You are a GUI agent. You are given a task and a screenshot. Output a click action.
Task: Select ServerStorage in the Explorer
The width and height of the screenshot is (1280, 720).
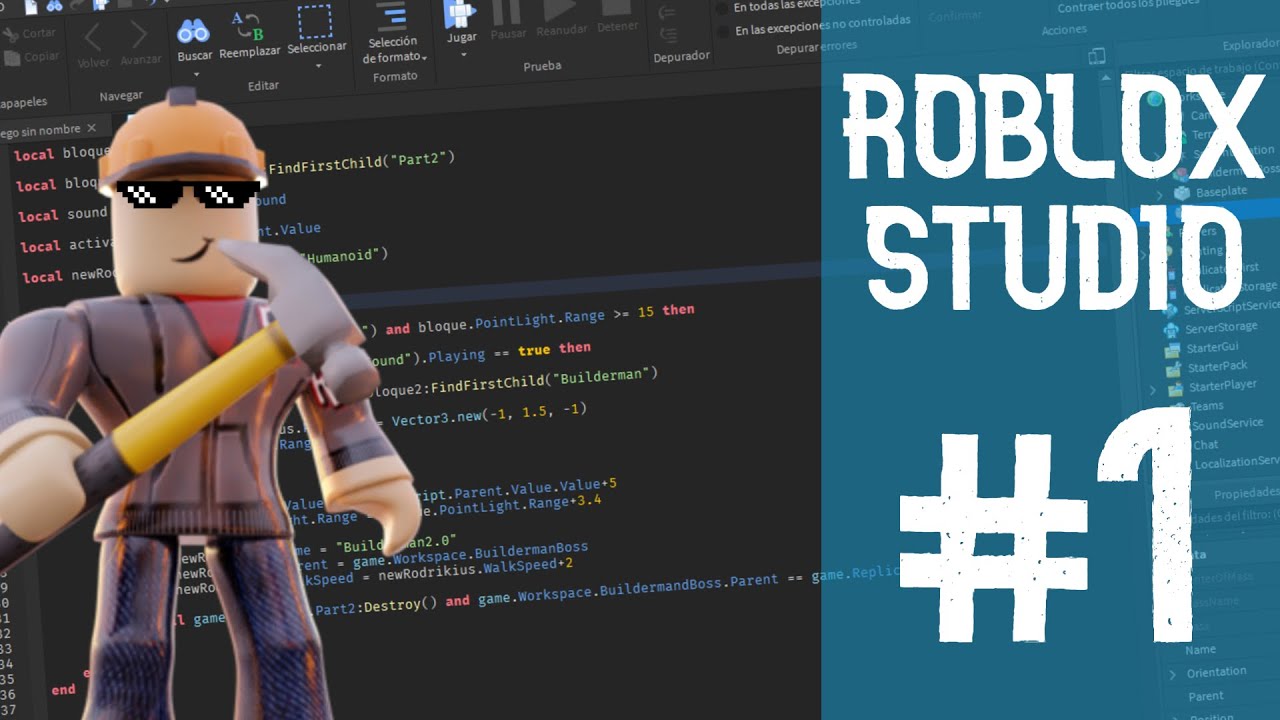tap(1221, 327)
